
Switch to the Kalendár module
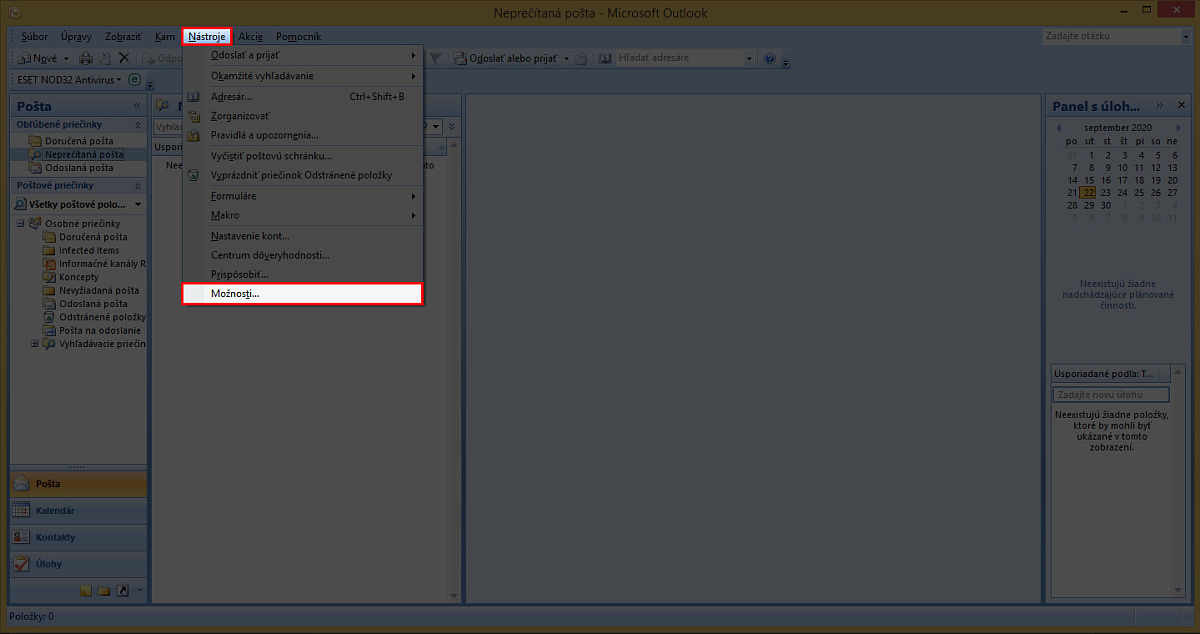[78, 511]
